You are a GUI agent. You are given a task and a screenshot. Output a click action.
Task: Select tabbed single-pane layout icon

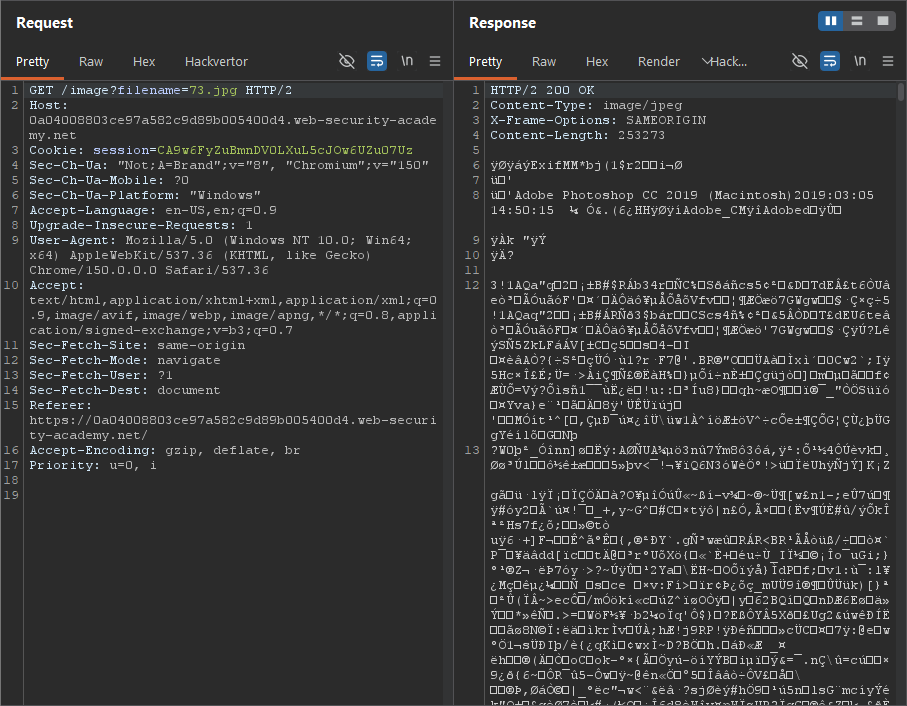[x=883, y=21]
